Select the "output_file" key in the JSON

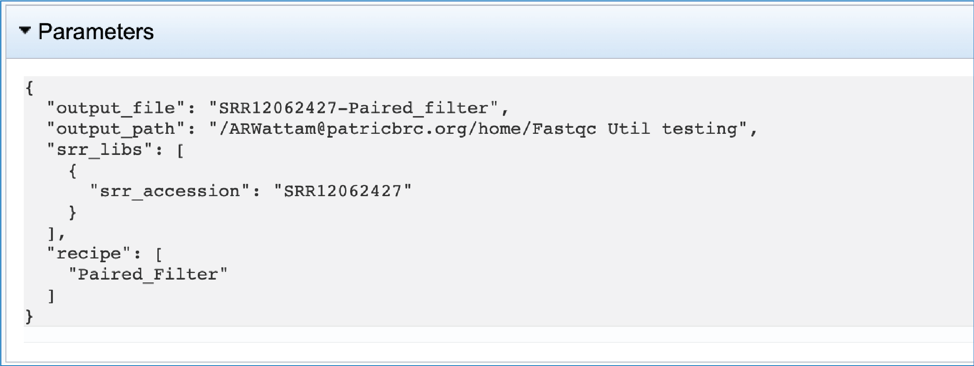click(113, 109)
